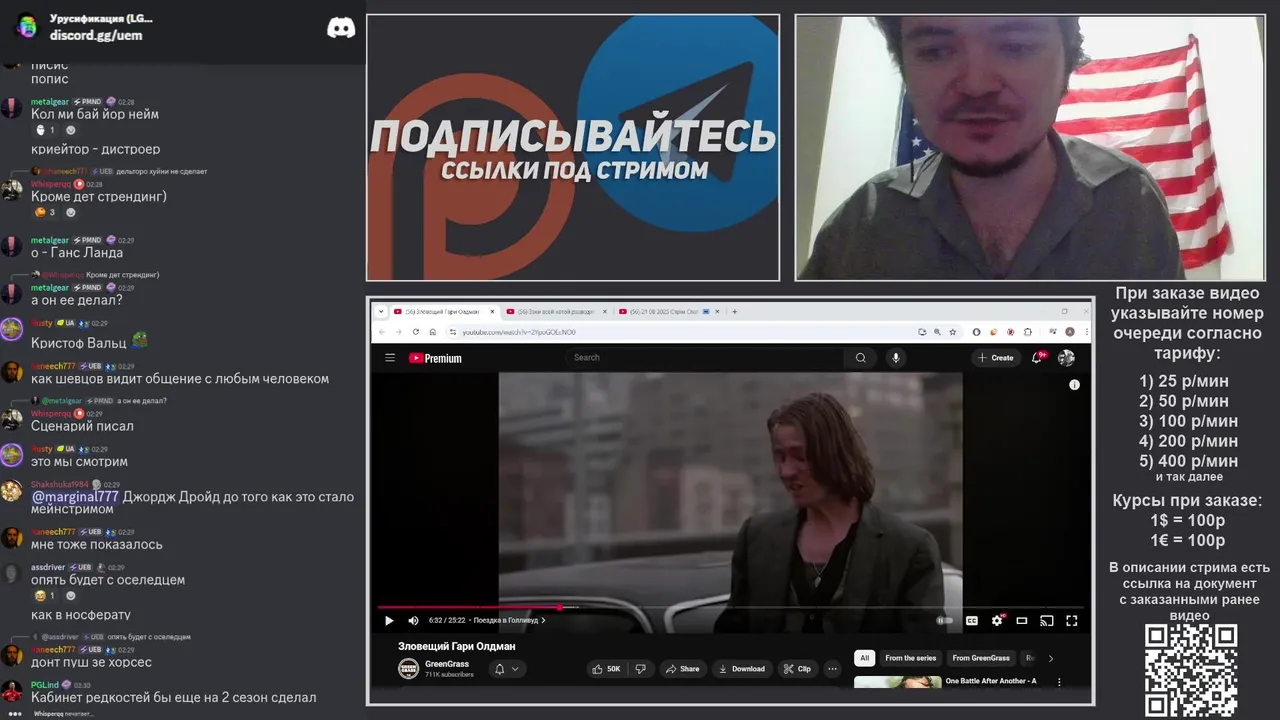Show the video info card icon
The height and width of the screenshot is (720, 1280).
pyautogui.click(x=1074, y=384)
